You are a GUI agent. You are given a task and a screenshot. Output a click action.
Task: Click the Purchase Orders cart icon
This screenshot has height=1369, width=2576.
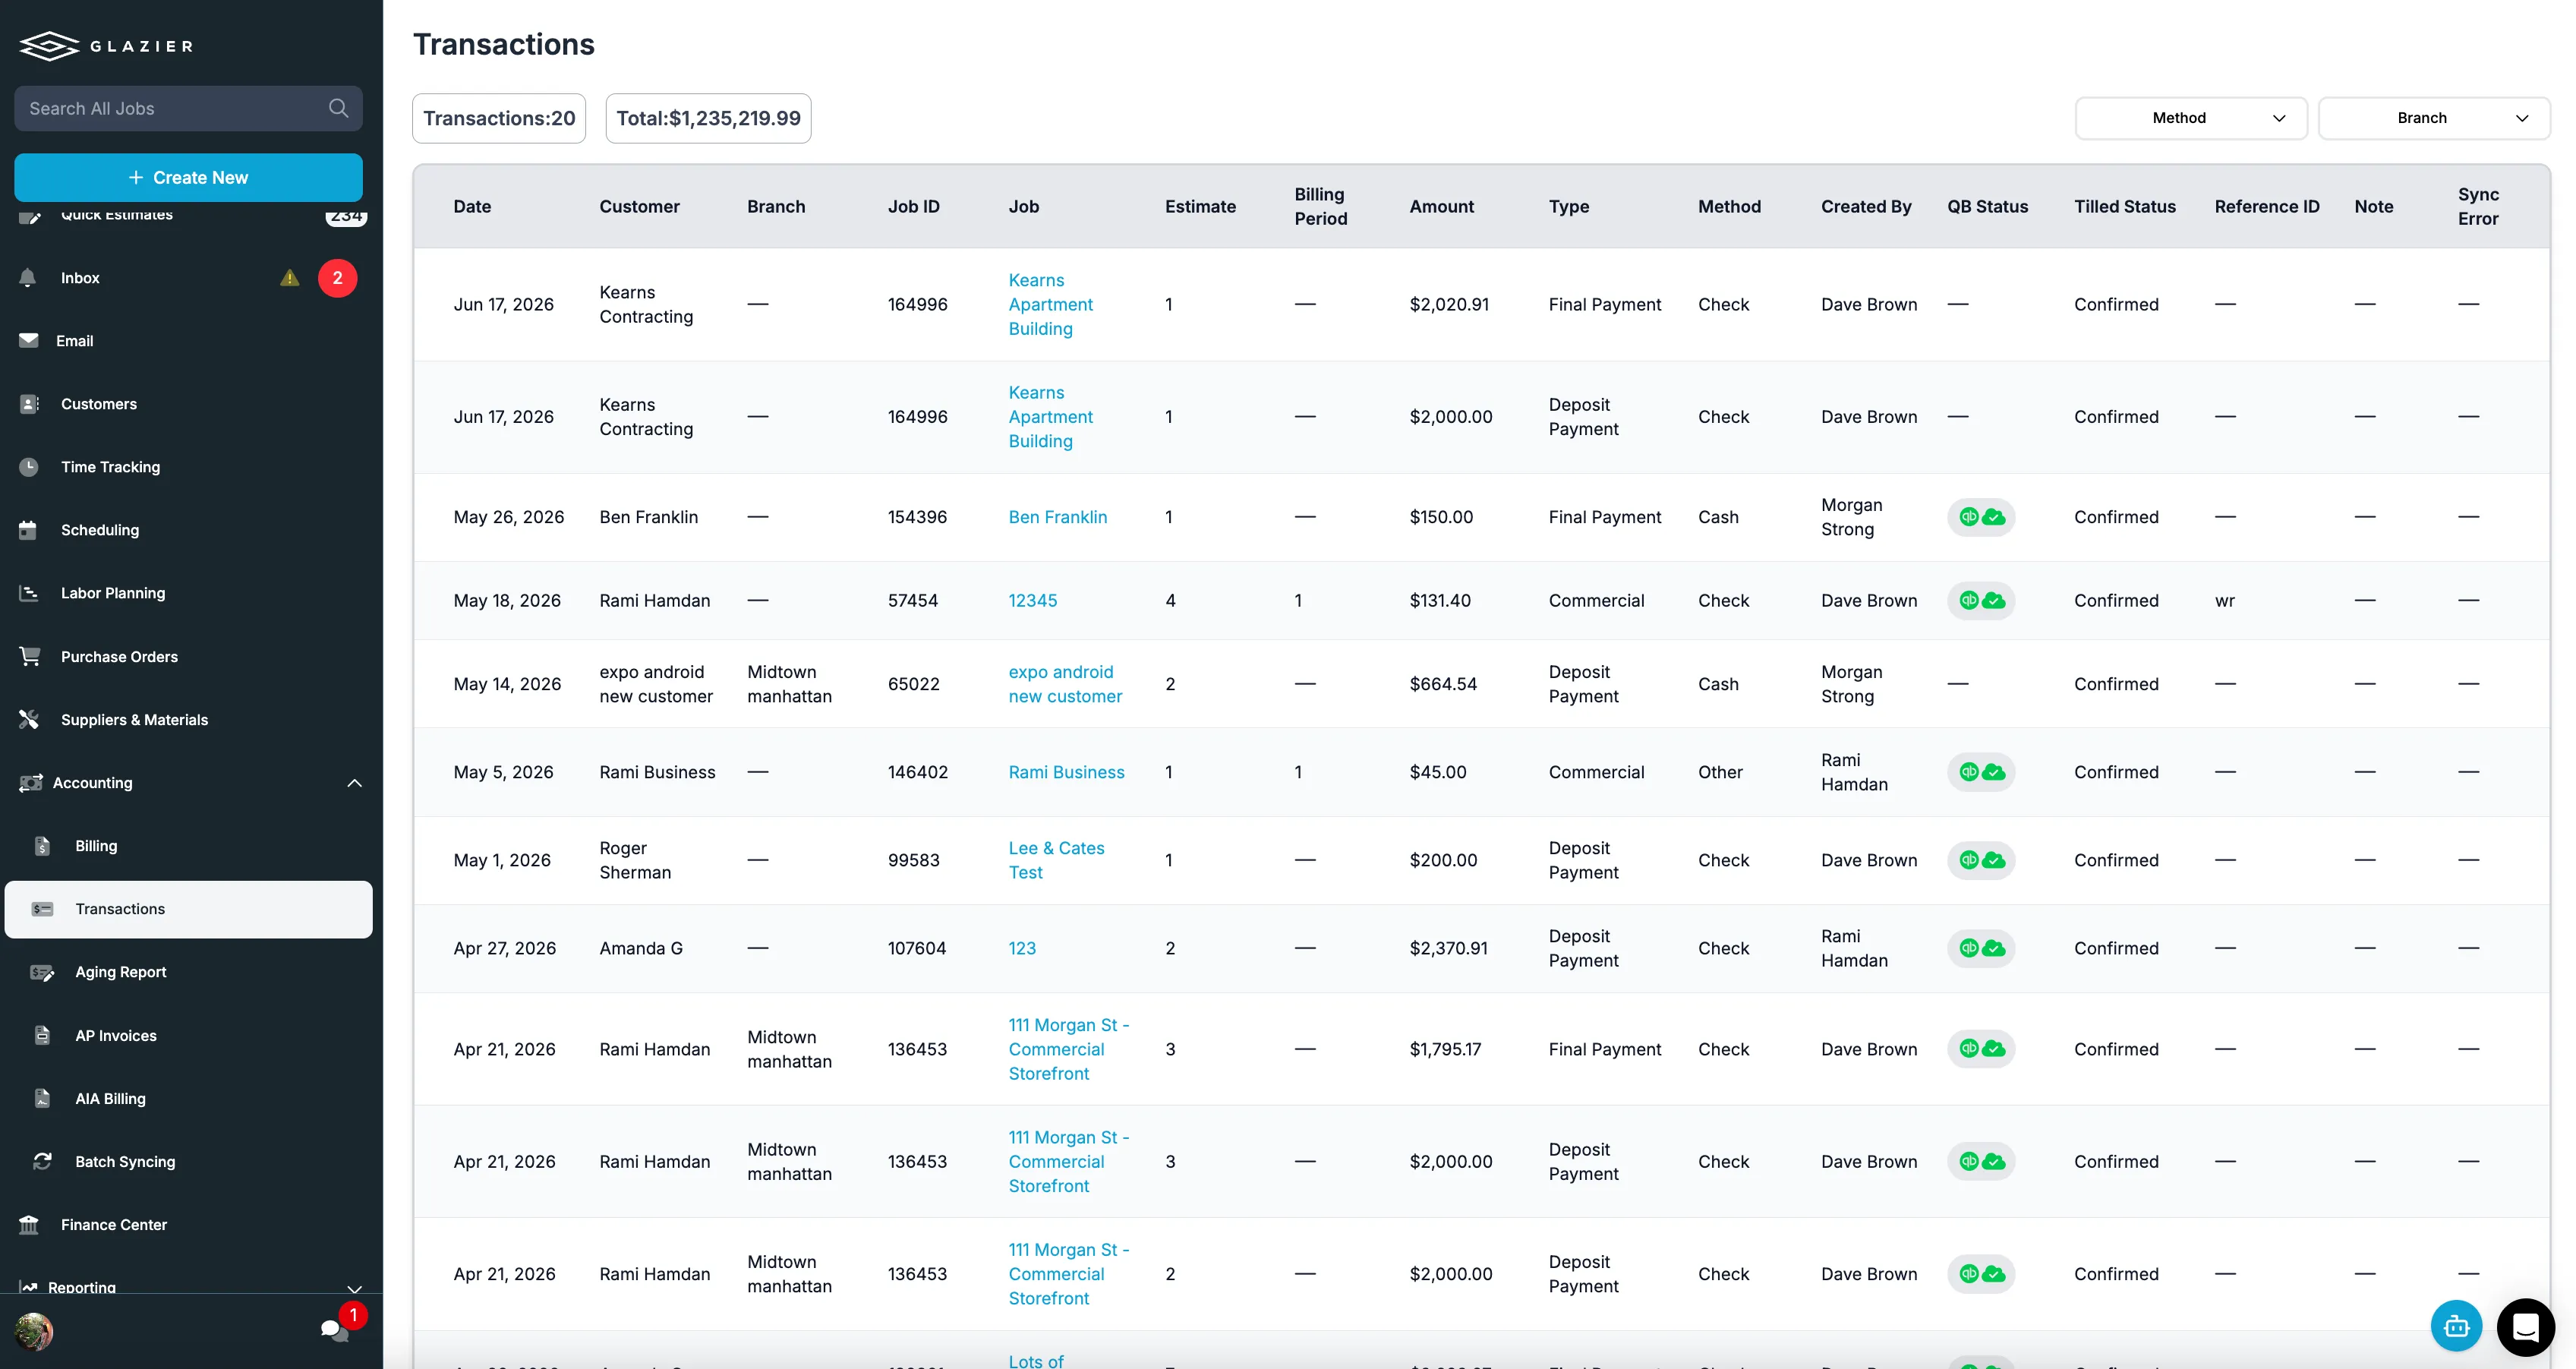point(29,656)
